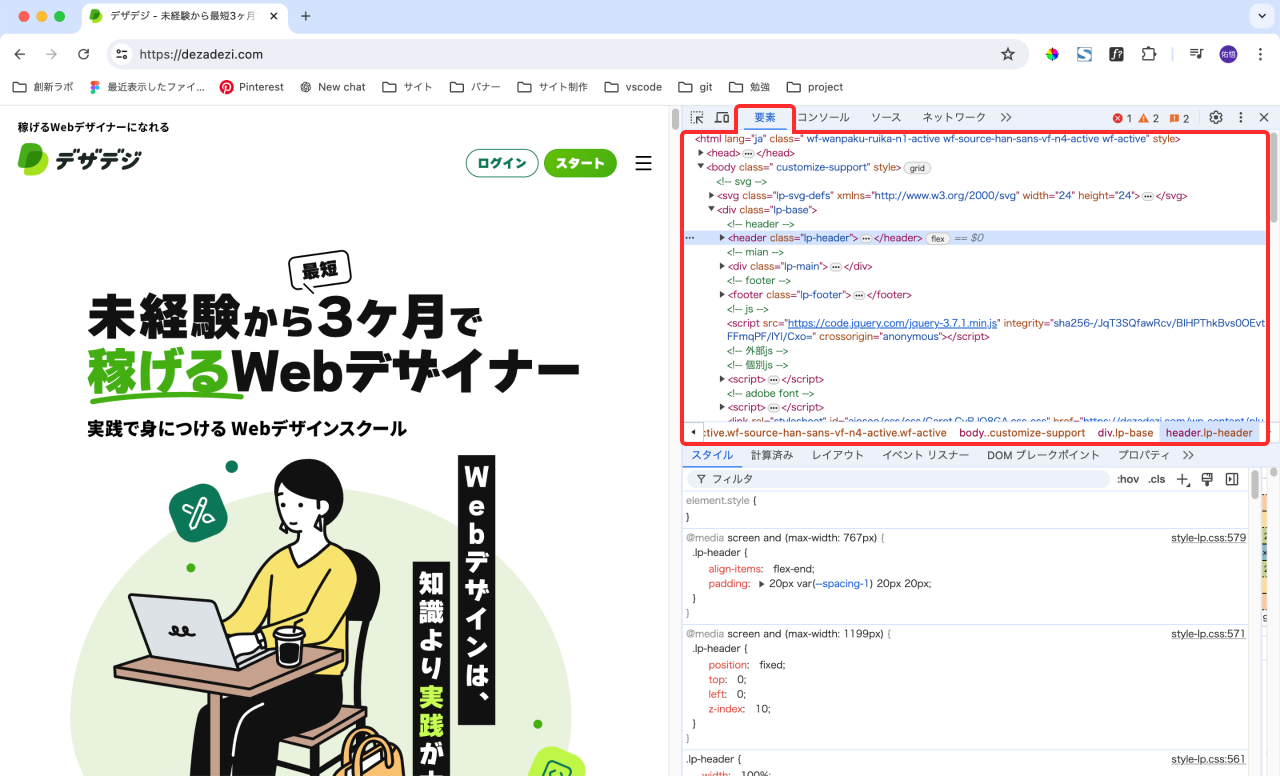
Task: Open the media control playlist icon
Action: point(1196,54)
